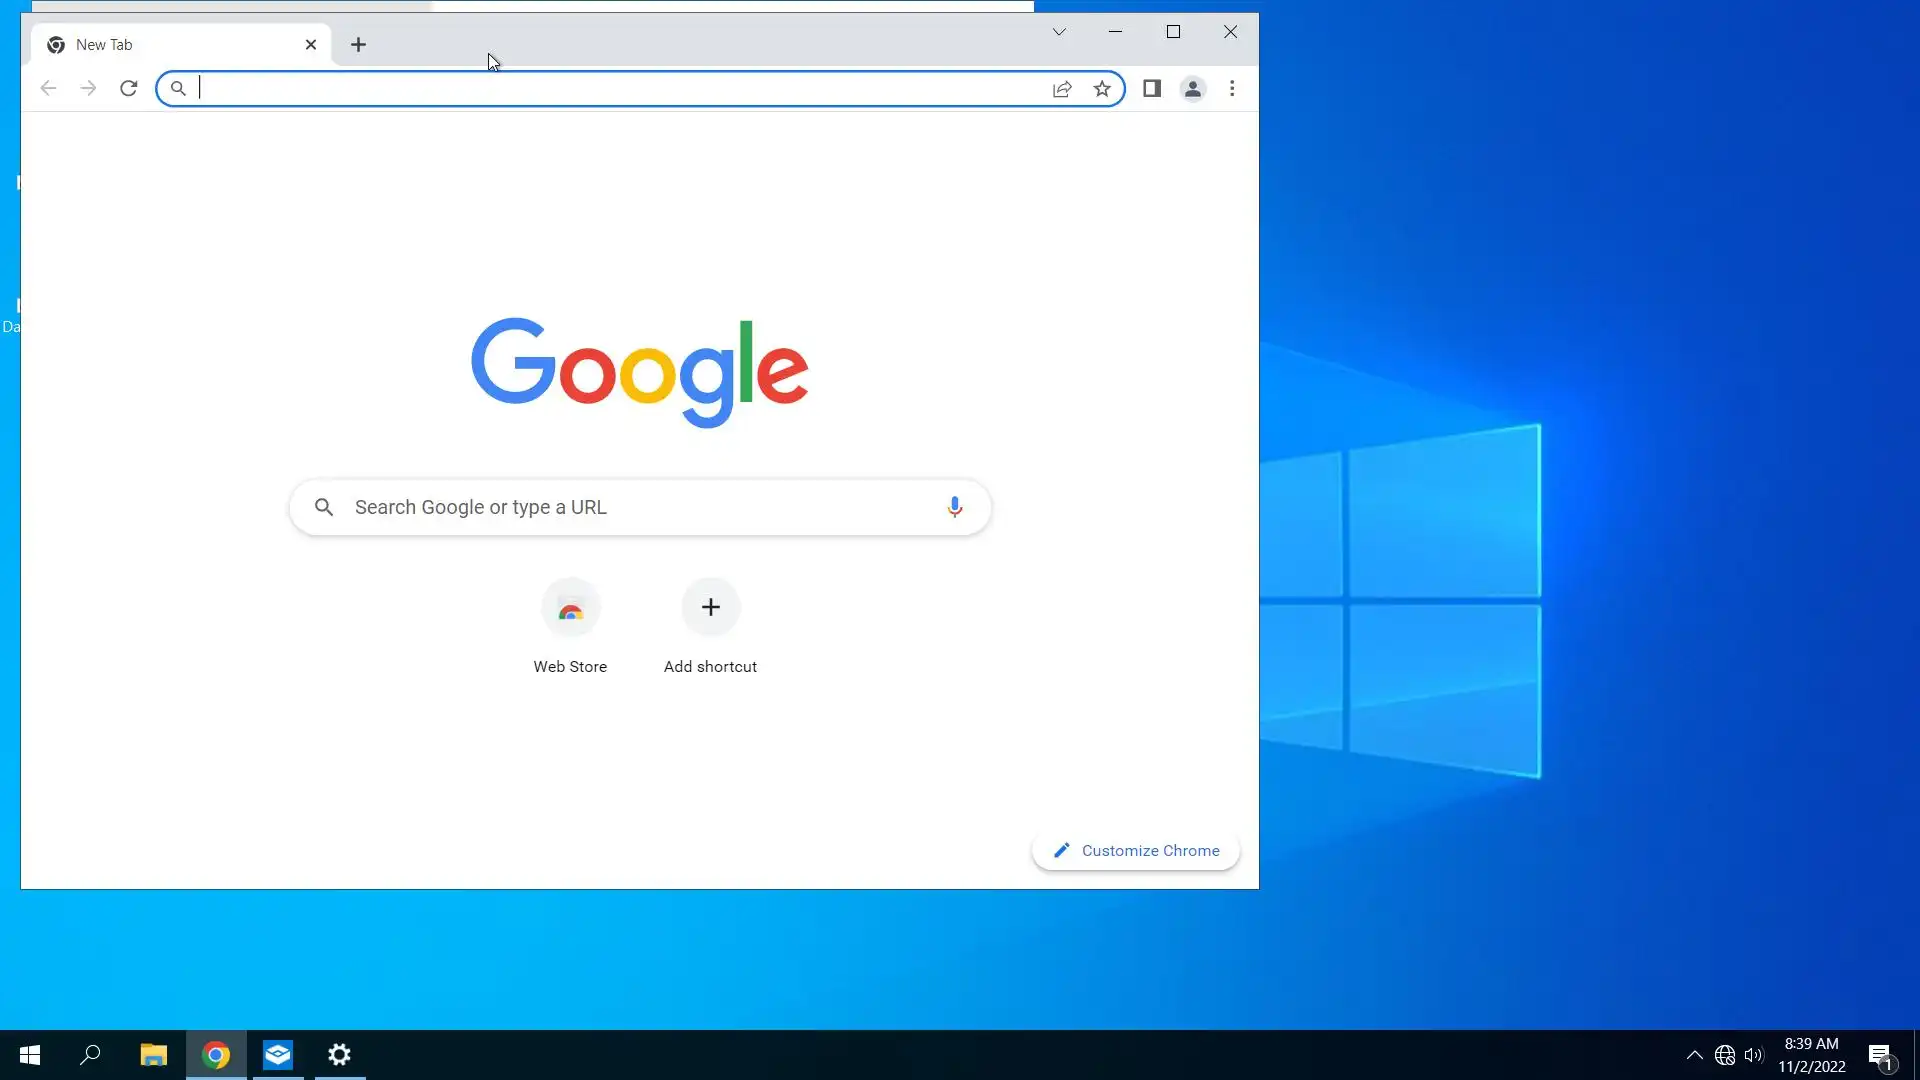
Task: Open Chrome three-dot menu
Action: [x=1232, y=88]
